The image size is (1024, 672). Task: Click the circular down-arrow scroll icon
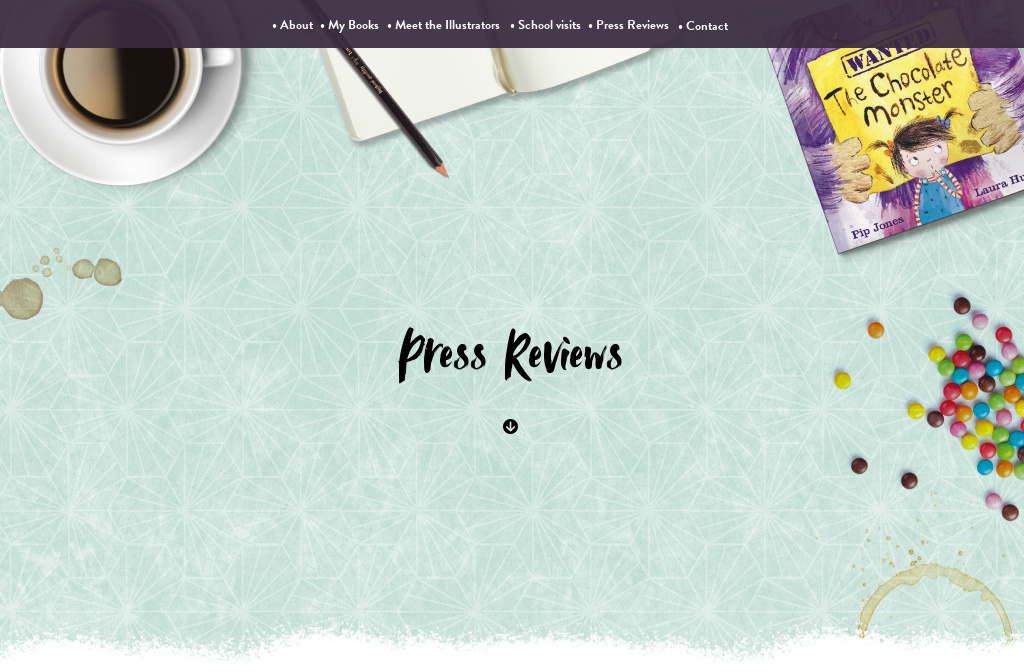pyautogui.click(x=510, y=426)
